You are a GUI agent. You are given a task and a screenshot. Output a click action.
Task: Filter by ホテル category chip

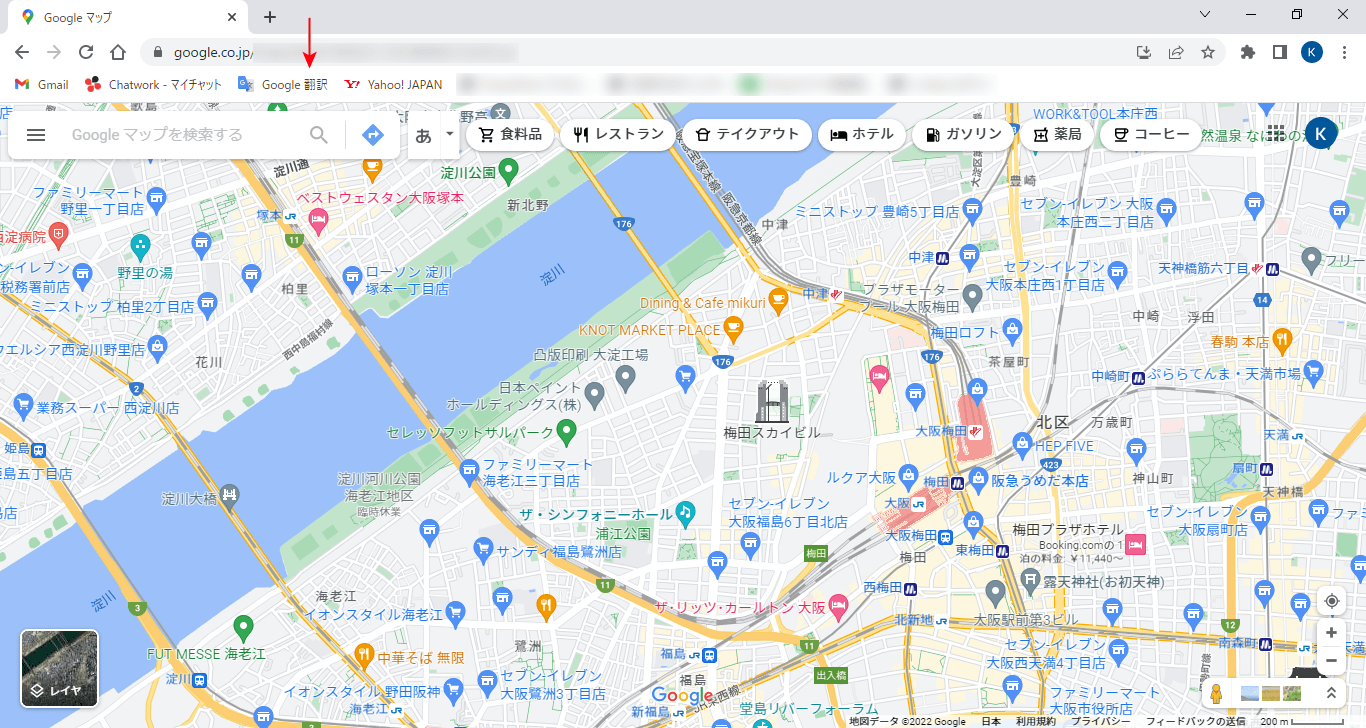862,134
